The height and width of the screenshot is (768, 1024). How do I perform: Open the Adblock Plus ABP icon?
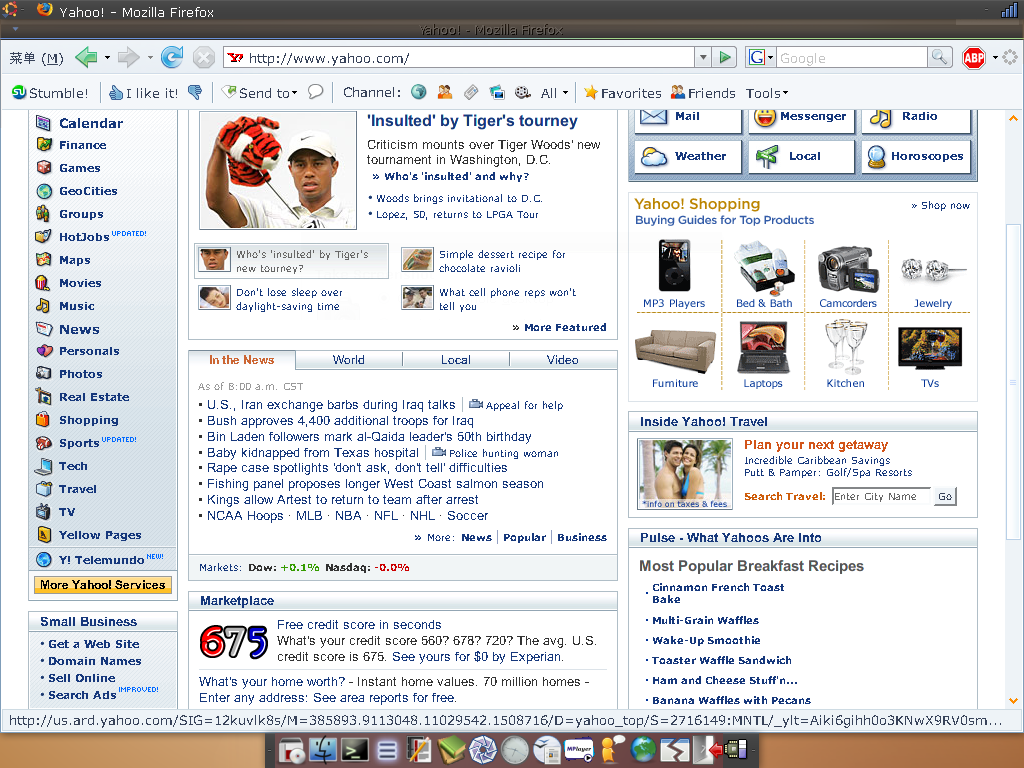click(x=973, y=57)
